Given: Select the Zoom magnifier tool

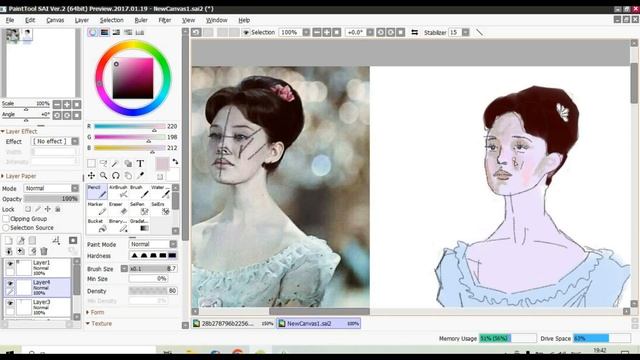Looking at the screenshot, I should (x=103, y=176).
